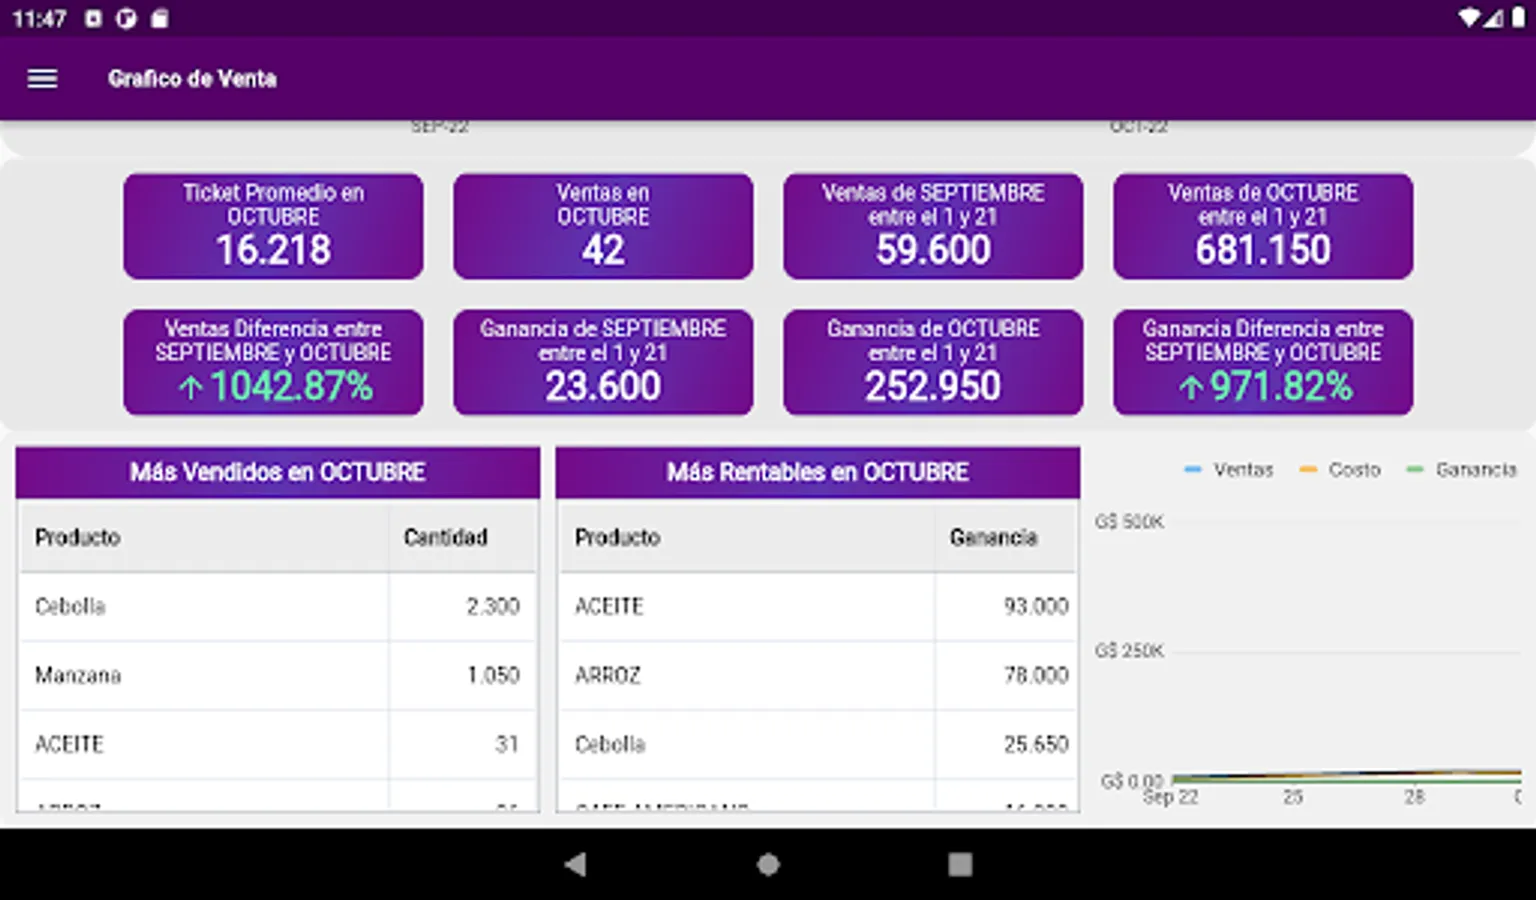
Task: Tap the G$ 500K axis label
Action: click(1129, 522)
